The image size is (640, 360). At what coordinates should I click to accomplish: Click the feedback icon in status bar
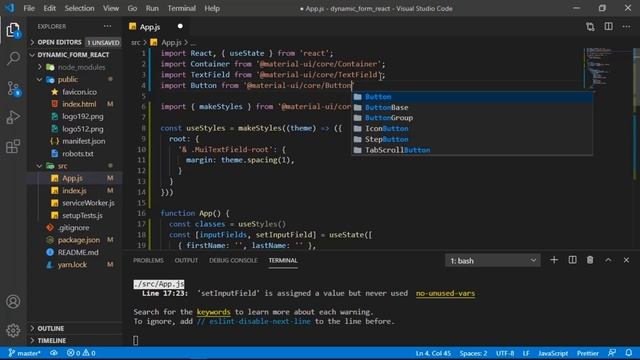pos(612,353)
